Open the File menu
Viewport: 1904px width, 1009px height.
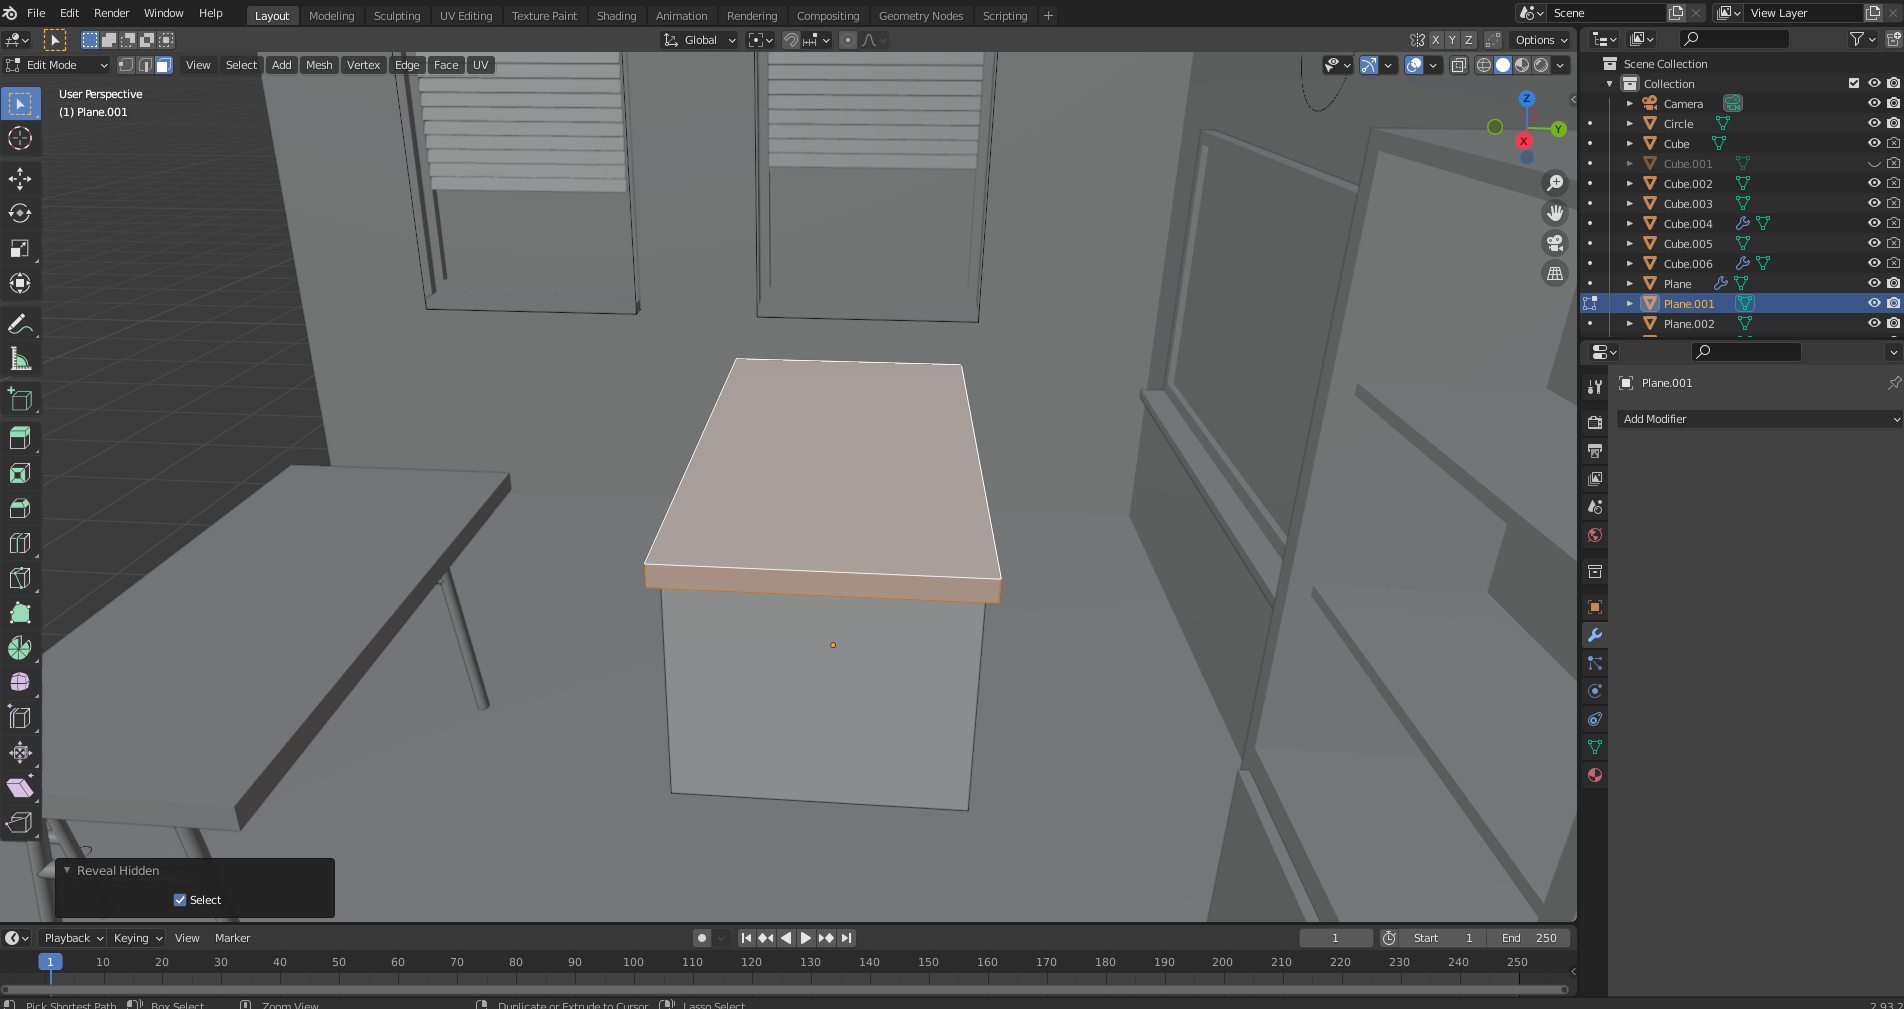coord(36,13)
